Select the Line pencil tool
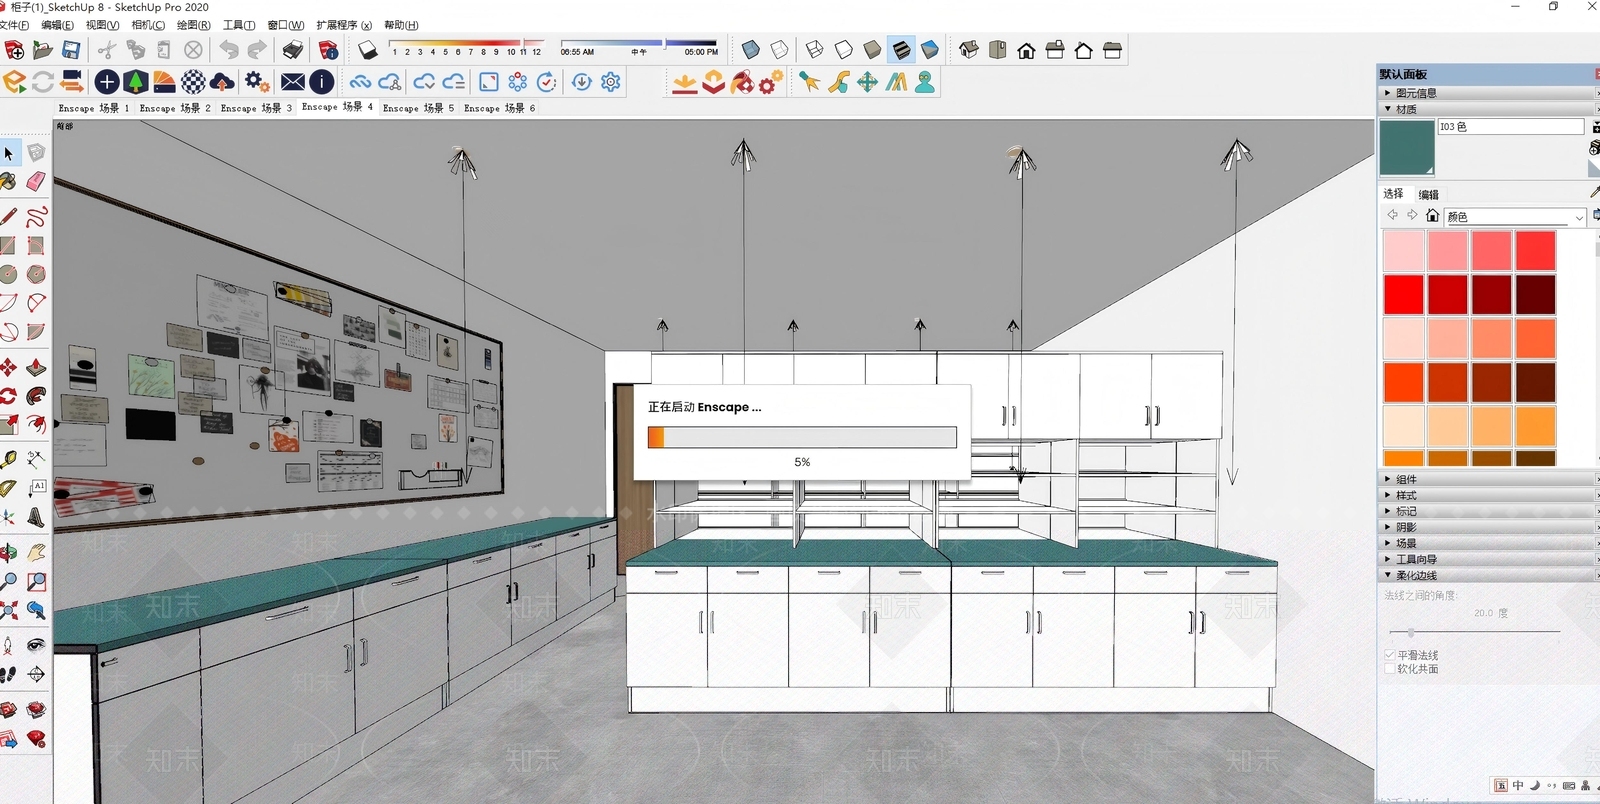The width and height of the screenshot is (1600, 804). (x=9, y=217)
